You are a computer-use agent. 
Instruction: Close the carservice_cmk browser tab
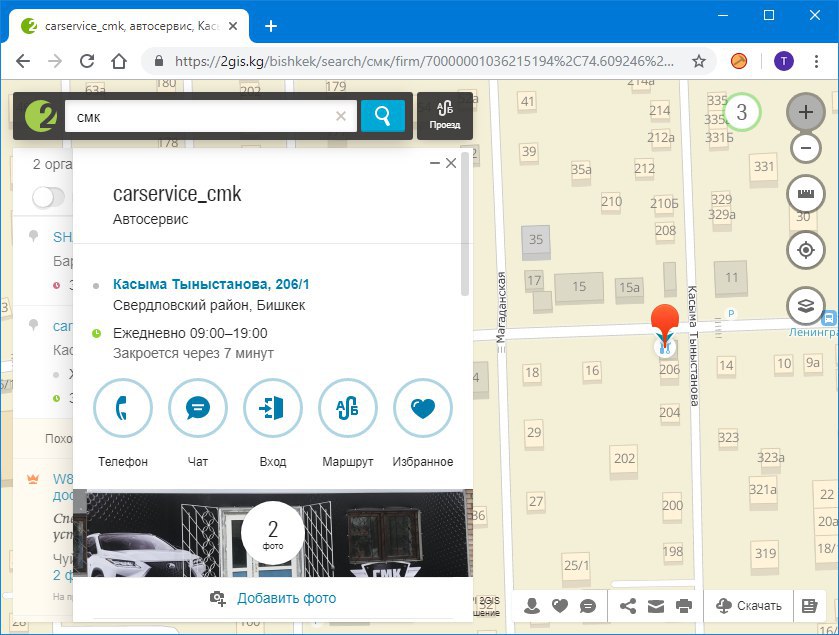pyautogui.click(x=233, y=26)
